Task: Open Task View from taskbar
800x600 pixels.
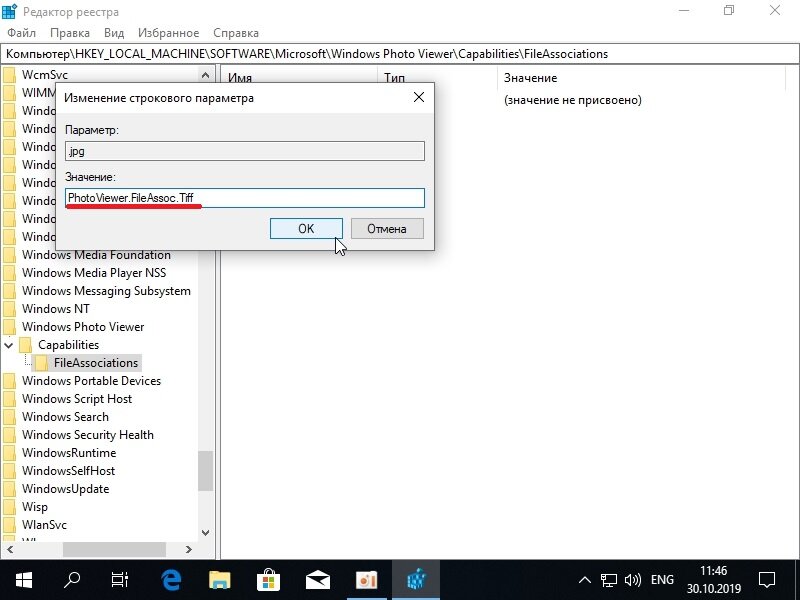Action: pos(120,580)
